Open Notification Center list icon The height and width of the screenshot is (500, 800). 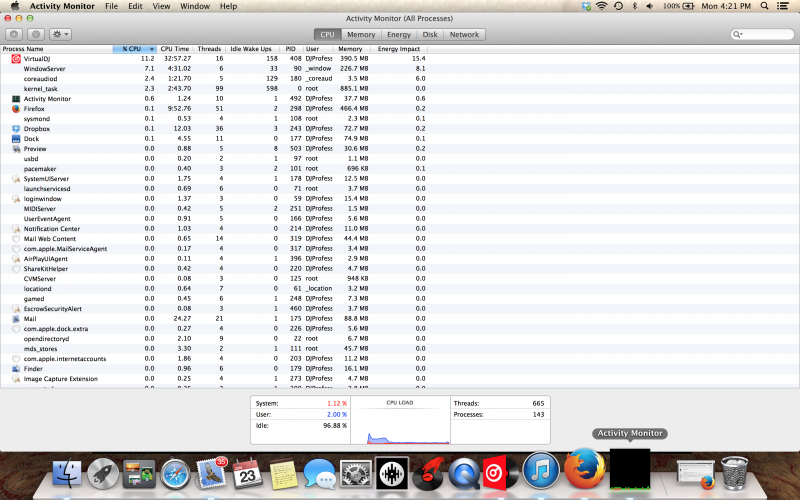pyautogui.click(x=782, y=6)
